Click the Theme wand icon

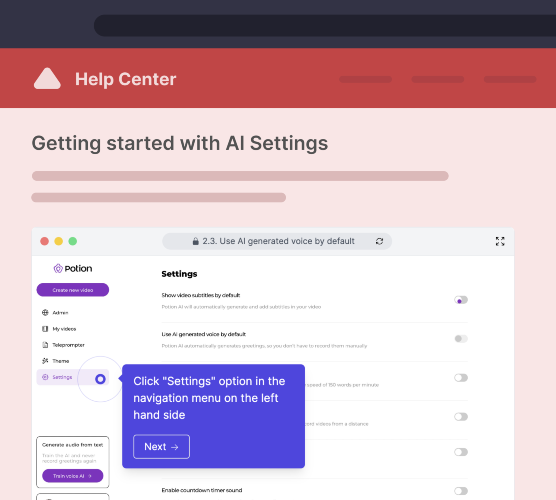45,361
